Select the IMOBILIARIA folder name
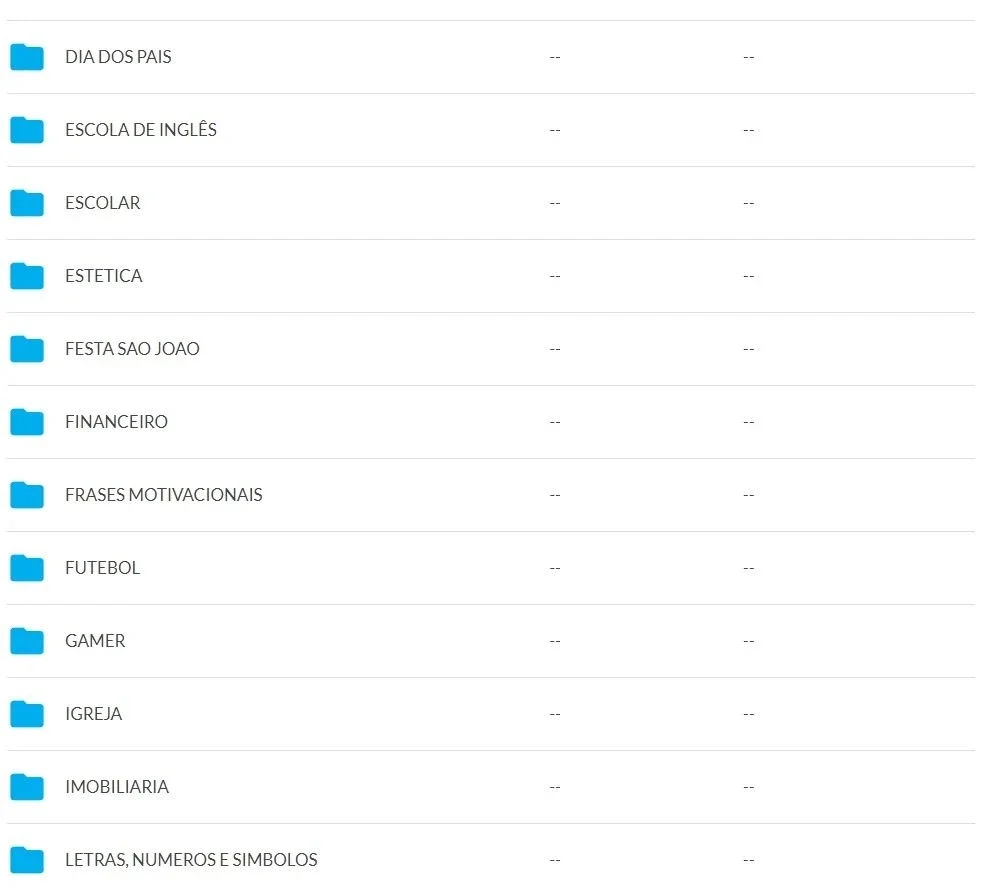 point(117,787)
